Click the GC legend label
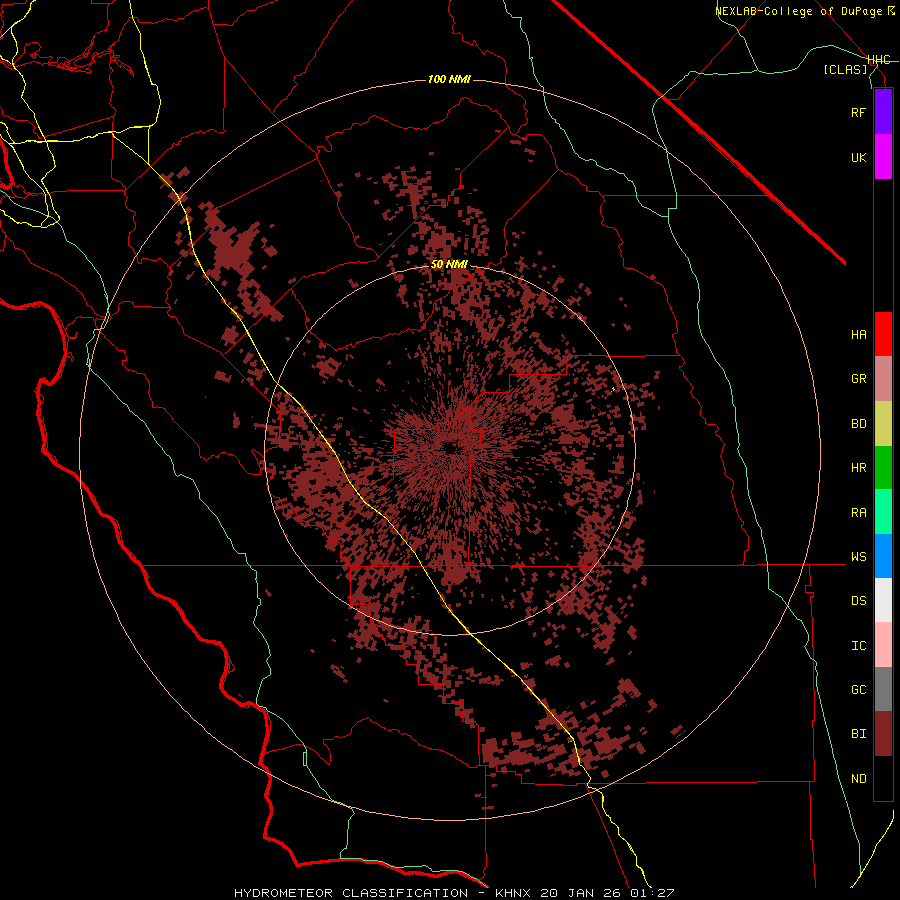 [859, 689]
